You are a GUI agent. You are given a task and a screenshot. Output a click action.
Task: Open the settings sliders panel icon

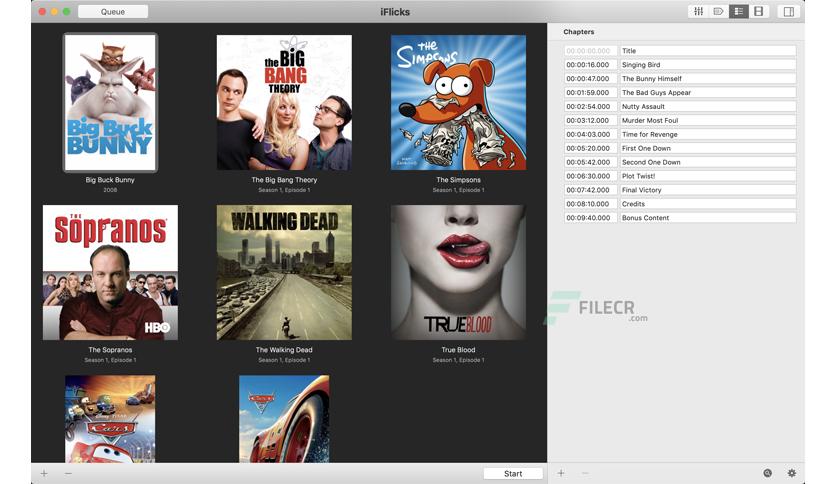tap(698, 11)
